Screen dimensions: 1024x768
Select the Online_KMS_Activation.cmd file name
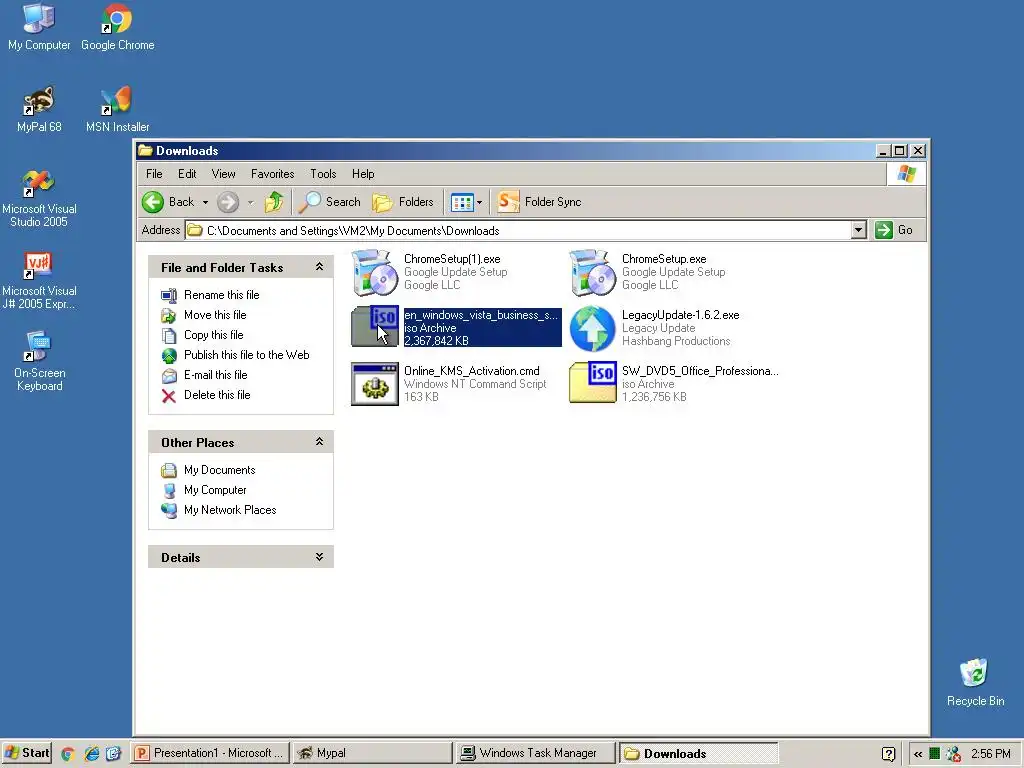click(x=472, y=371)
